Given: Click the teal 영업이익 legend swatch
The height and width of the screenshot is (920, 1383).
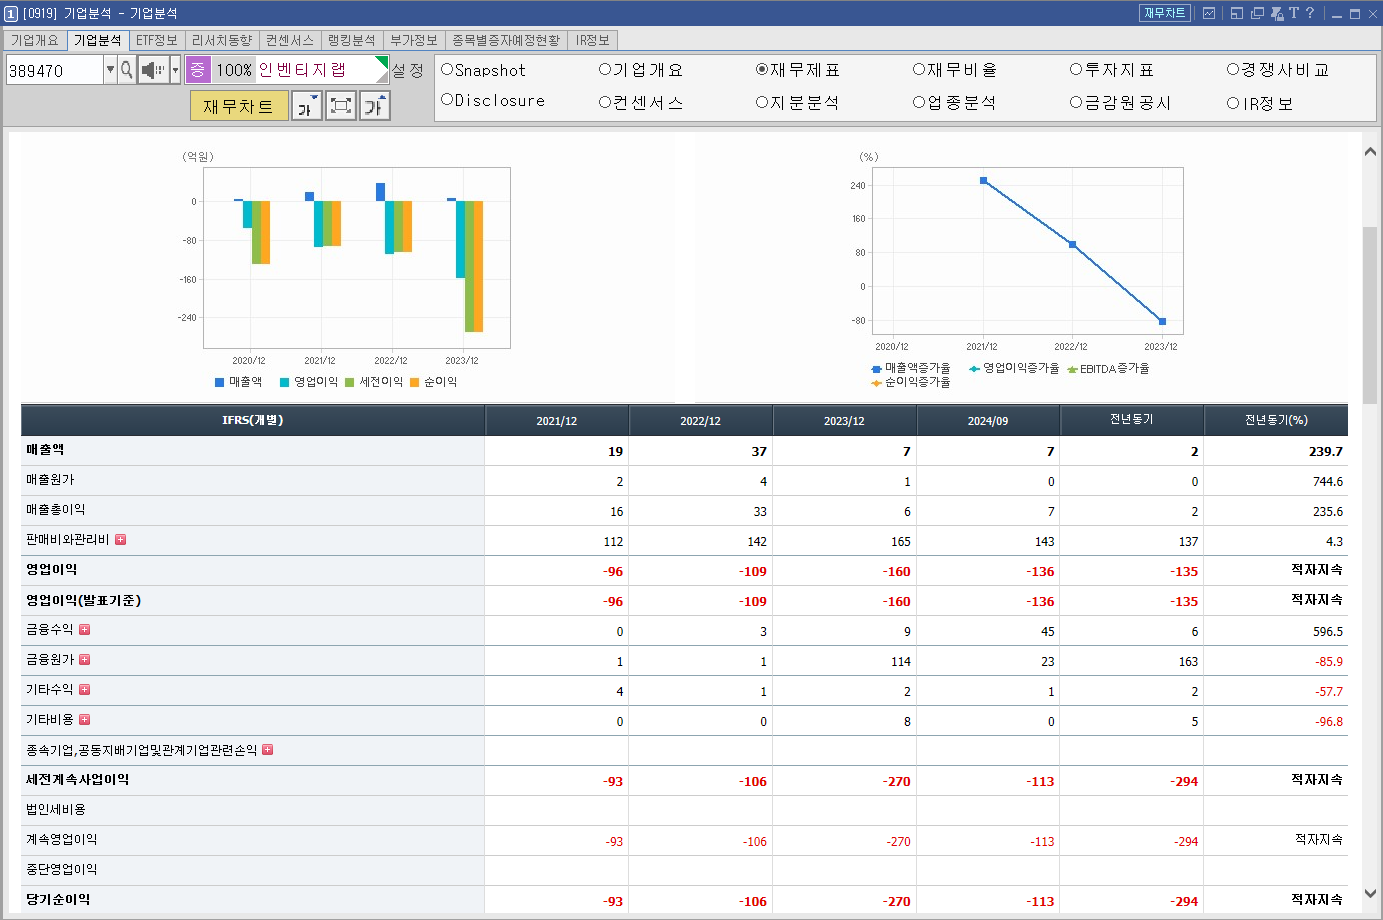Looking at the screenshot, I should coord(285,382).
